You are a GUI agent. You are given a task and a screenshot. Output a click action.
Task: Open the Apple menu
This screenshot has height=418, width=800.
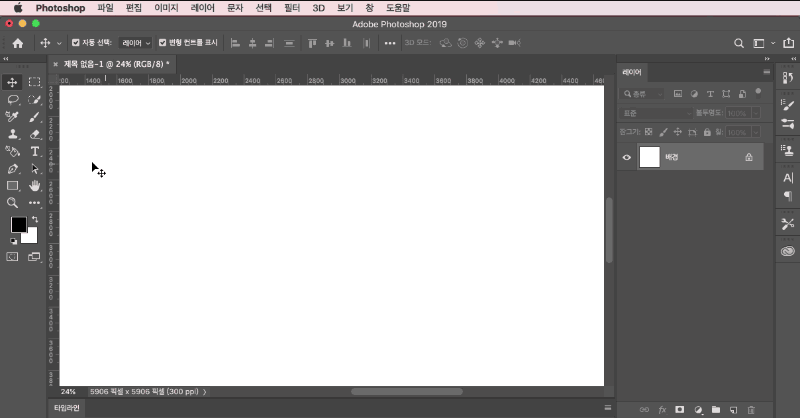[18, 8]
